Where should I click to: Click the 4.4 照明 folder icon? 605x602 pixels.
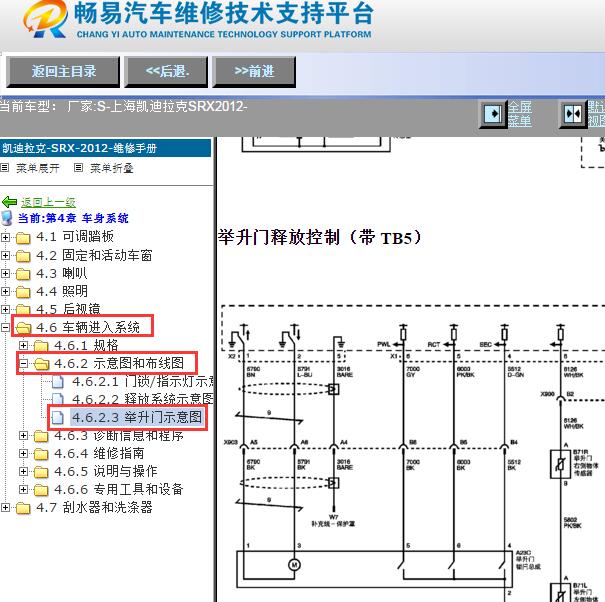[23, 292]
